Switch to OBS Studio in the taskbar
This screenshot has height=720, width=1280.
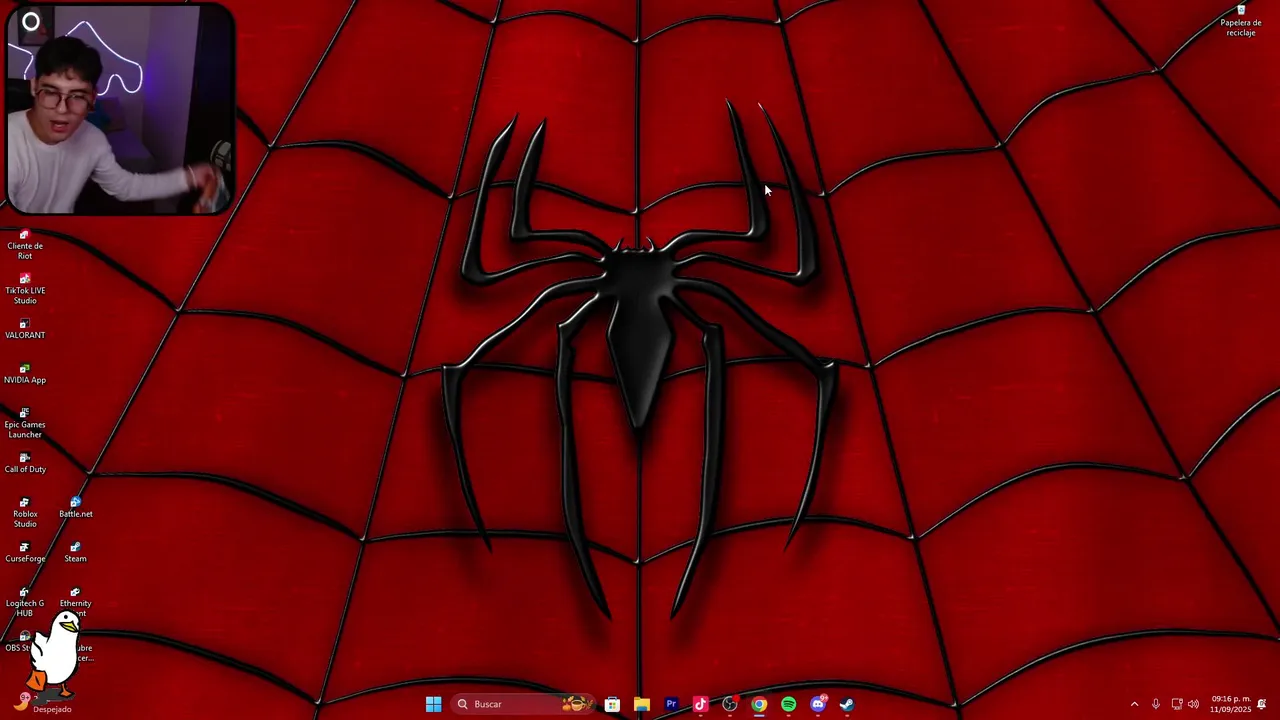(x=730, y=704)
